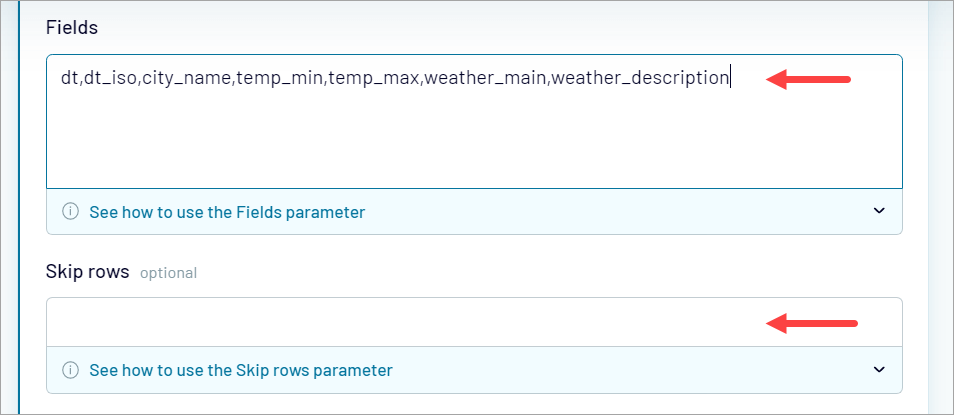The height and width of the screenshot is (415, 954).
Task: Open "See how to use the Fields parameter"
Action: click(227, 212)
